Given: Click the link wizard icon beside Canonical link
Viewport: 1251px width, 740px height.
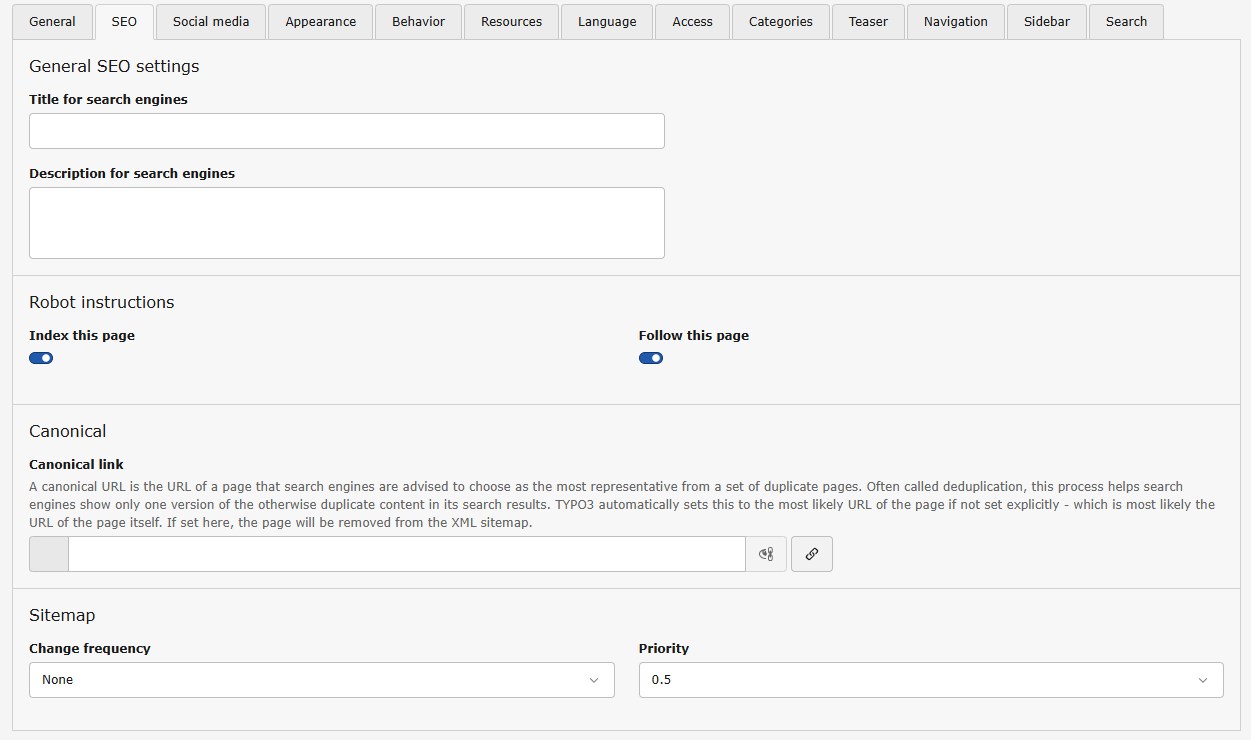Looking at the screenshot, I should [x=811, y=554].
